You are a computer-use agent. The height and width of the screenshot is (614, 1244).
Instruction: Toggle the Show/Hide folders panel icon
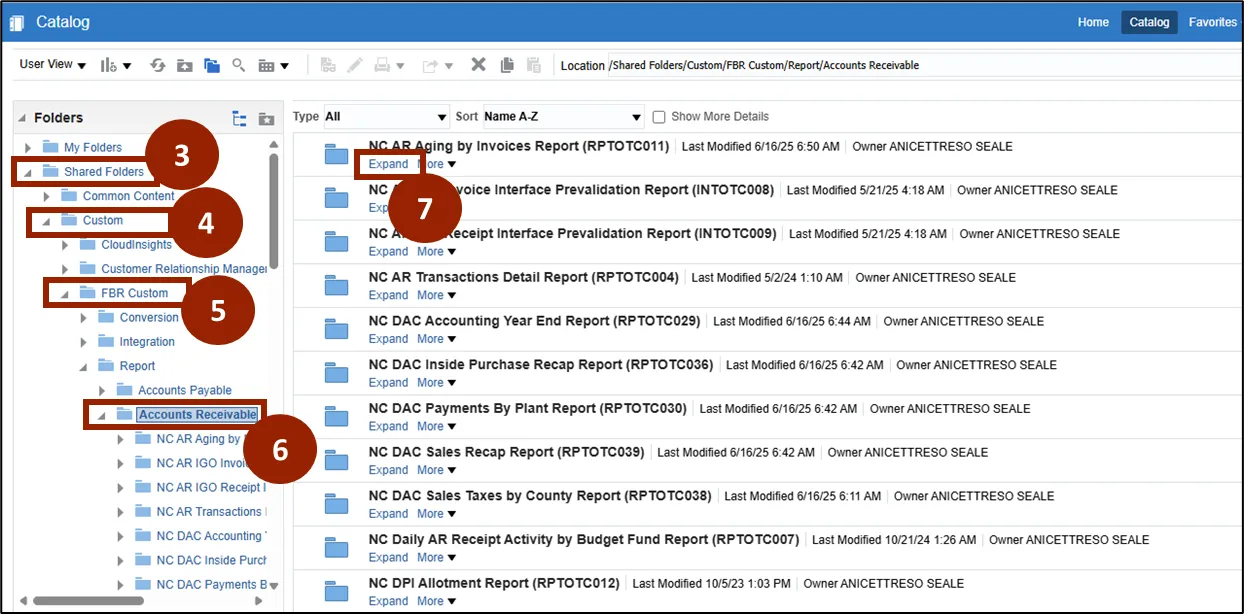point(211,65)
